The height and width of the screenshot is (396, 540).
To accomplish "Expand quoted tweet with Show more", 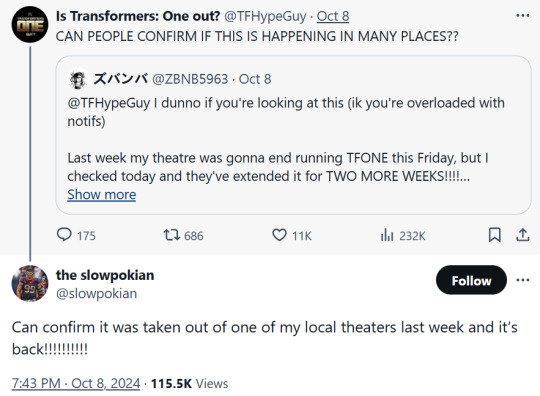I will (x=102, y=195).
